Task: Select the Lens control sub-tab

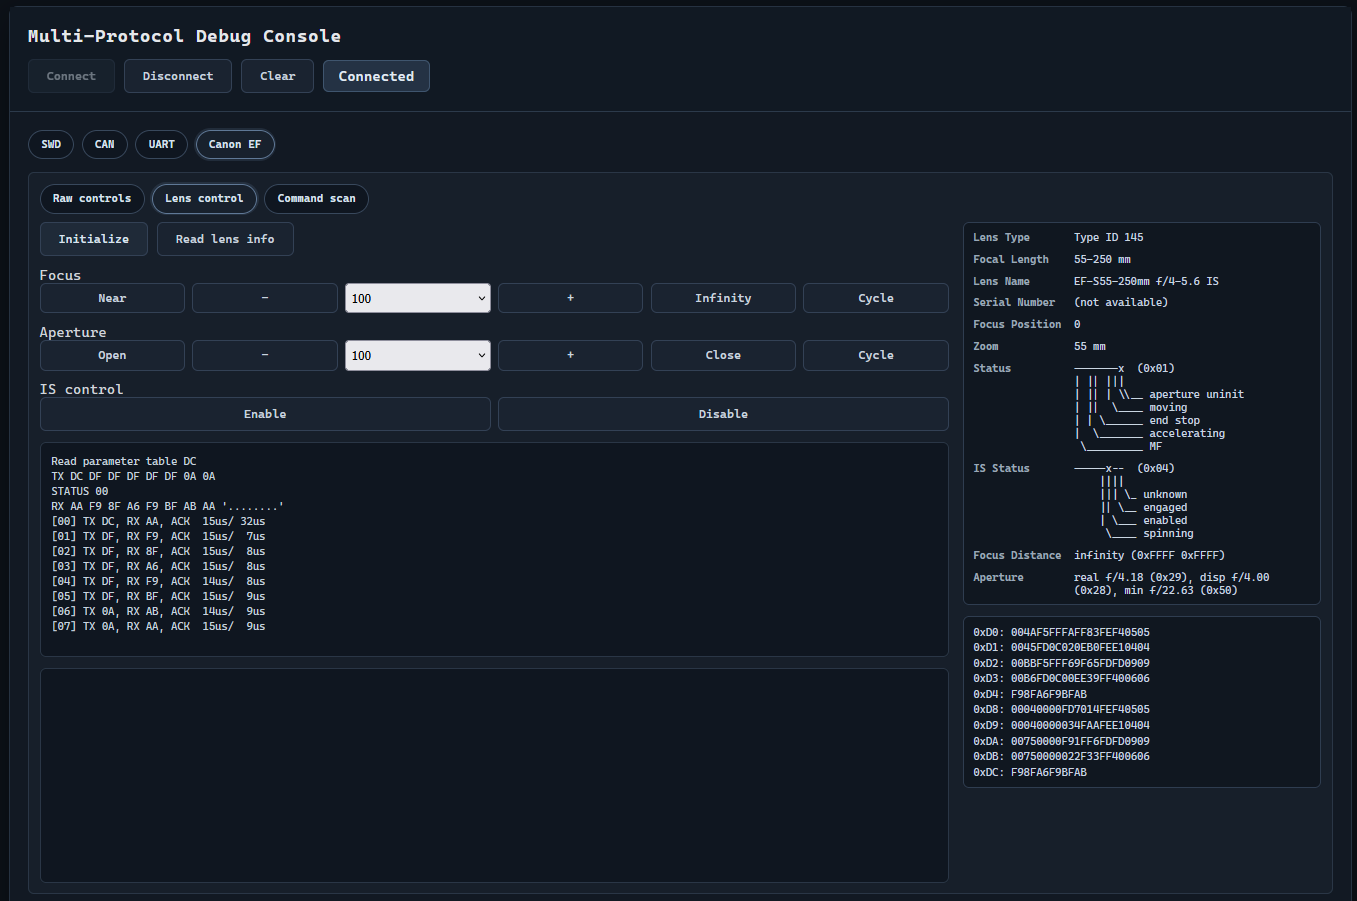Action: [x=204, y=199]
